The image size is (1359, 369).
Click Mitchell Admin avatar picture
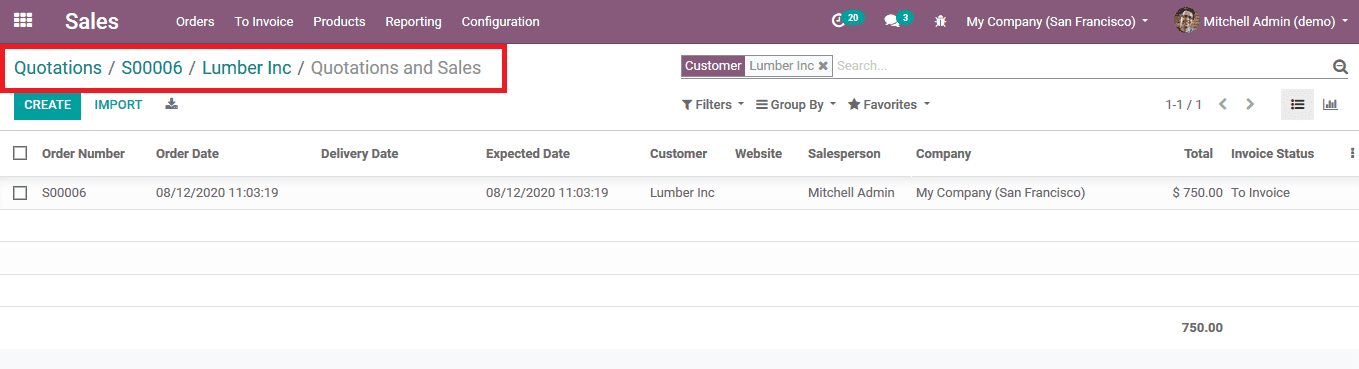(x=1186, y=20)
